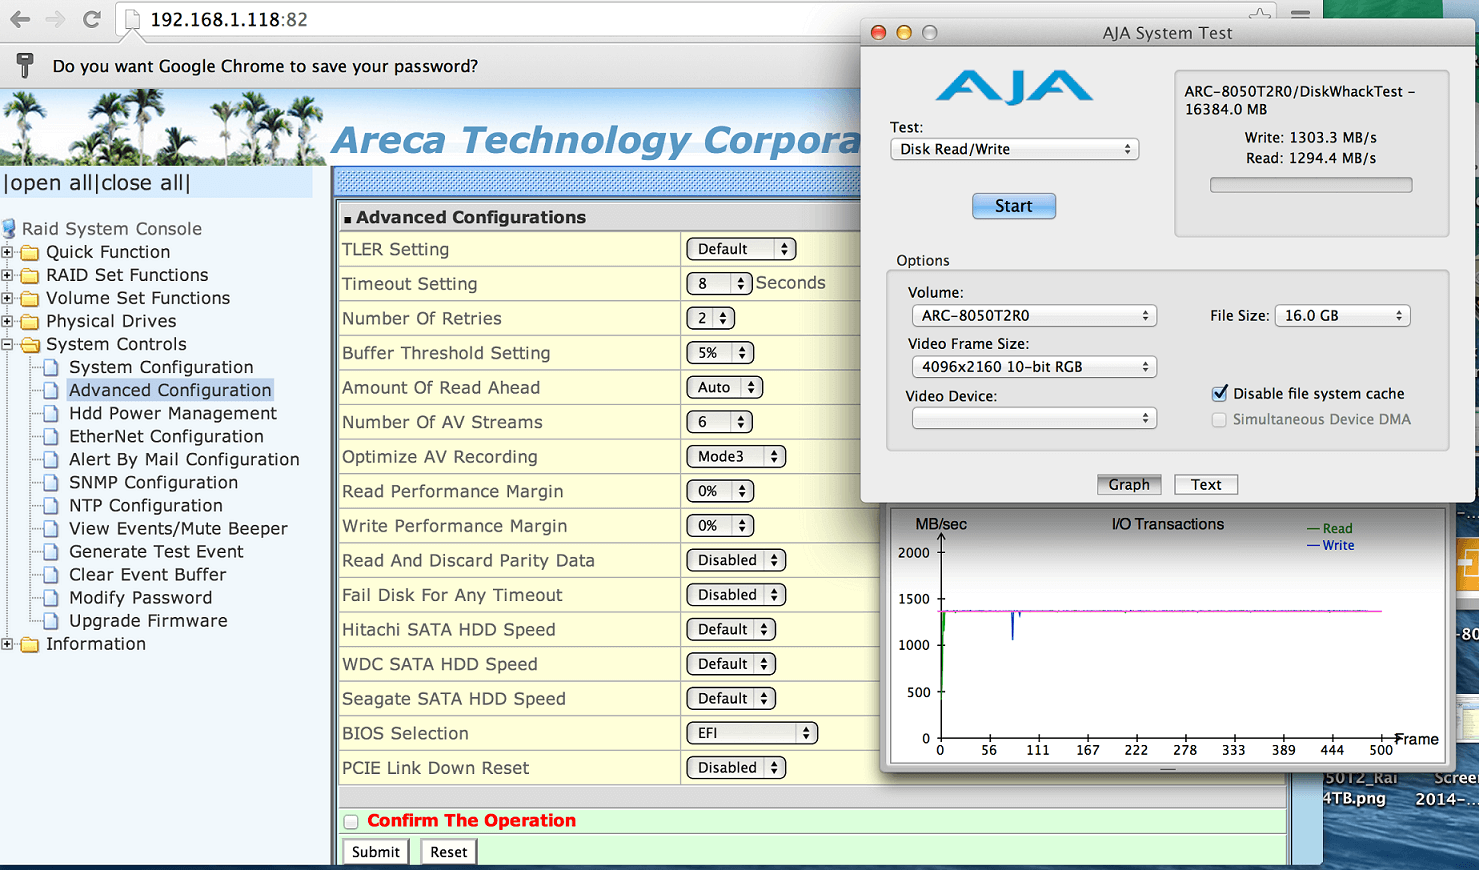The width and height of the screenshot is (1479, 870).
Task: Open System Configuration in the tree
Action: pos(161,367)
